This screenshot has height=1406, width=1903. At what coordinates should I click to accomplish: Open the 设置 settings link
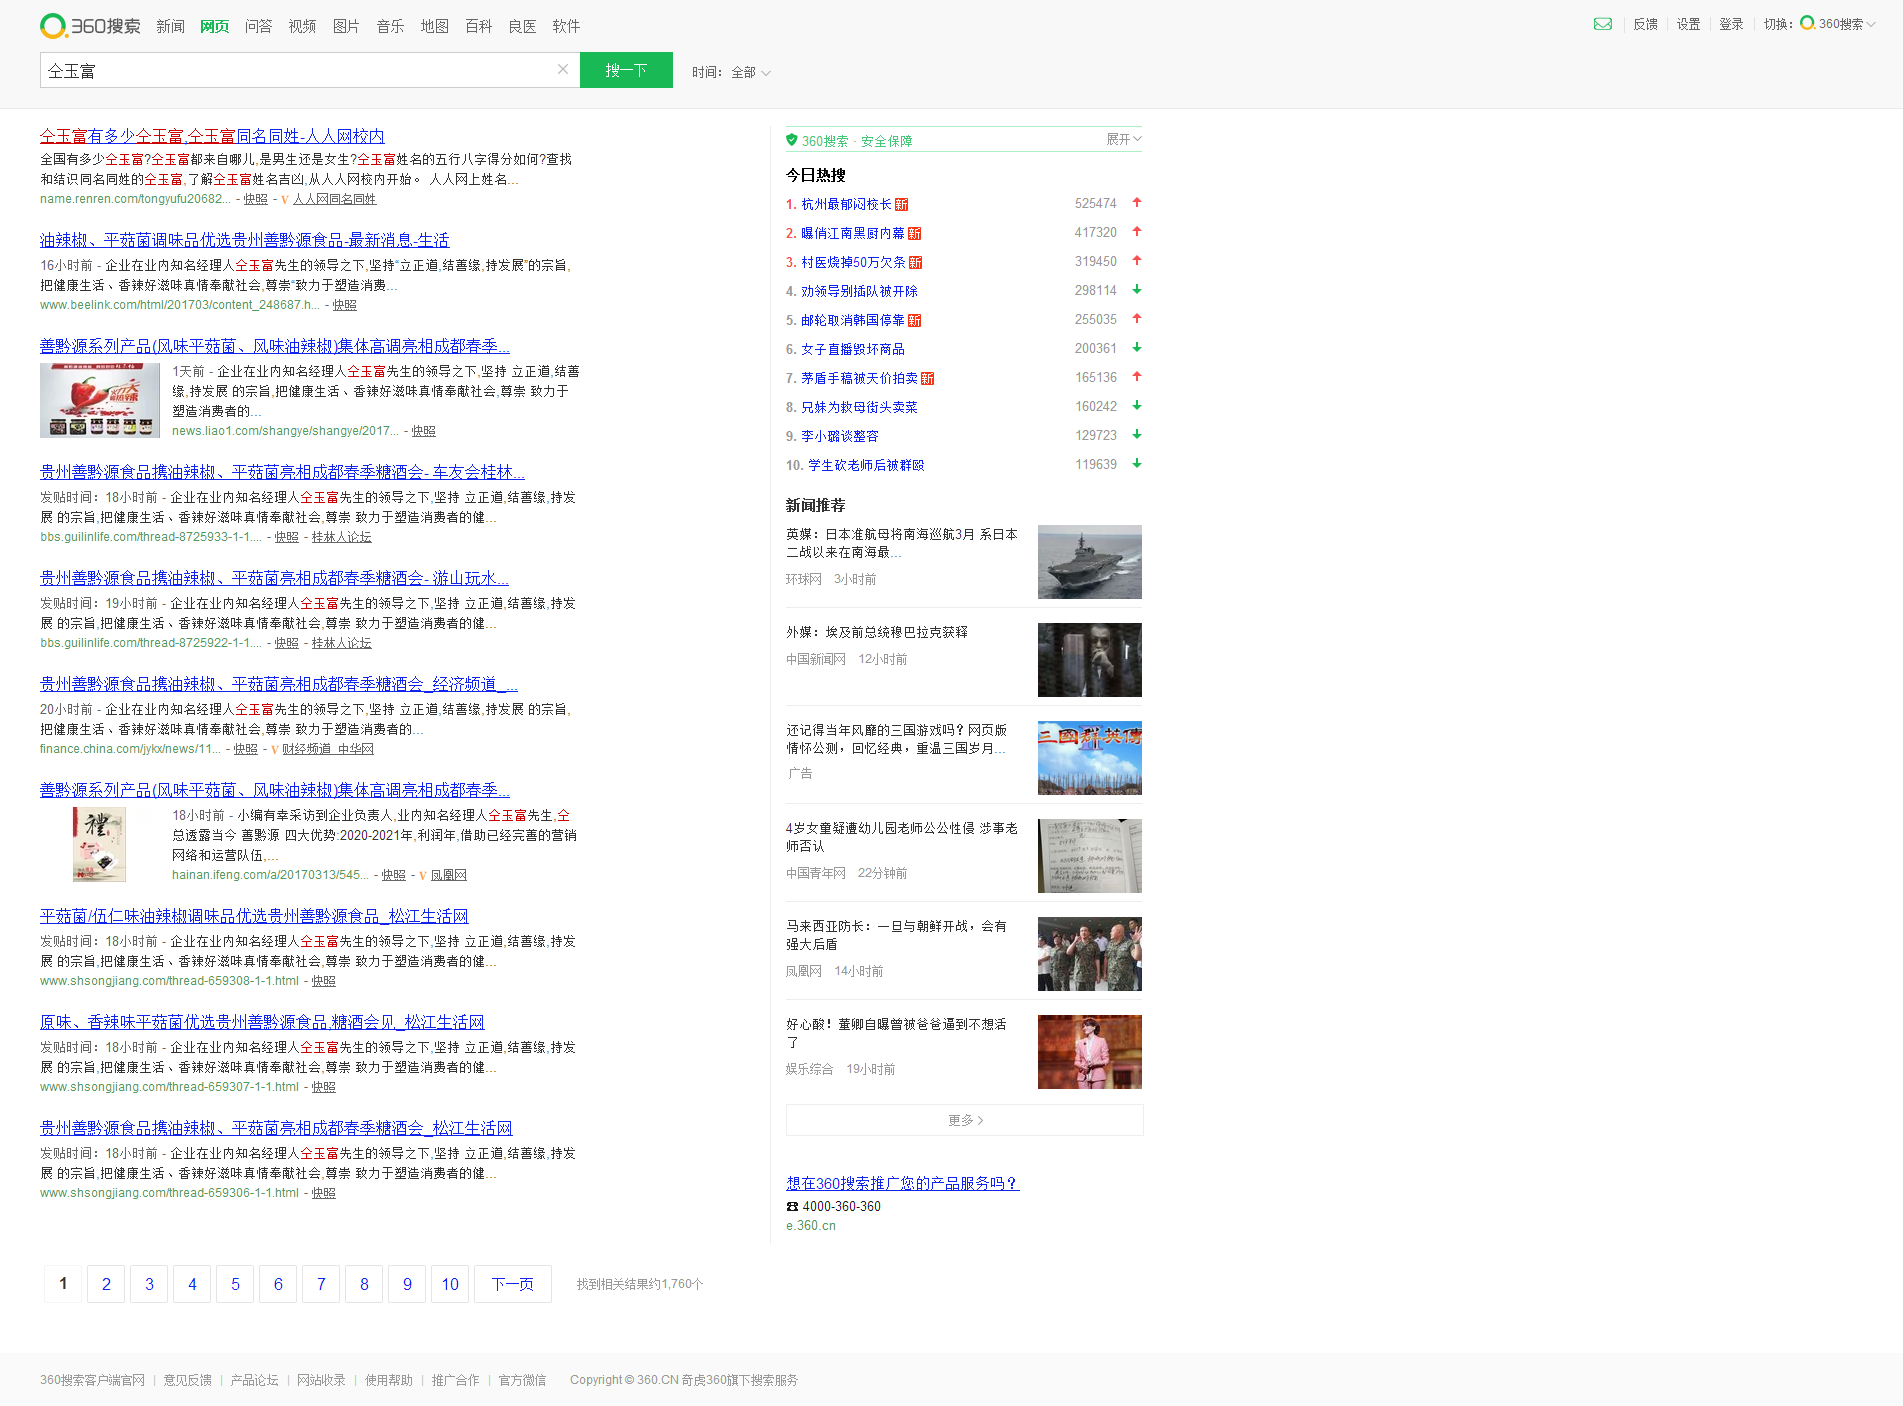[x=1688, y=24]
